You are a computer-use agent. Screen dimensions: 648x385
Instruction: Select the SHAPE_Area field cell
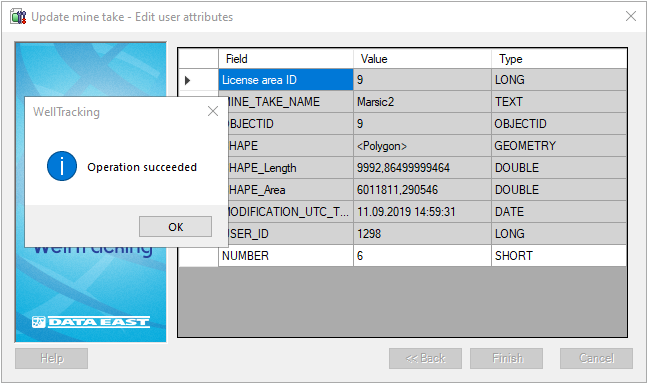pos(291,190)
